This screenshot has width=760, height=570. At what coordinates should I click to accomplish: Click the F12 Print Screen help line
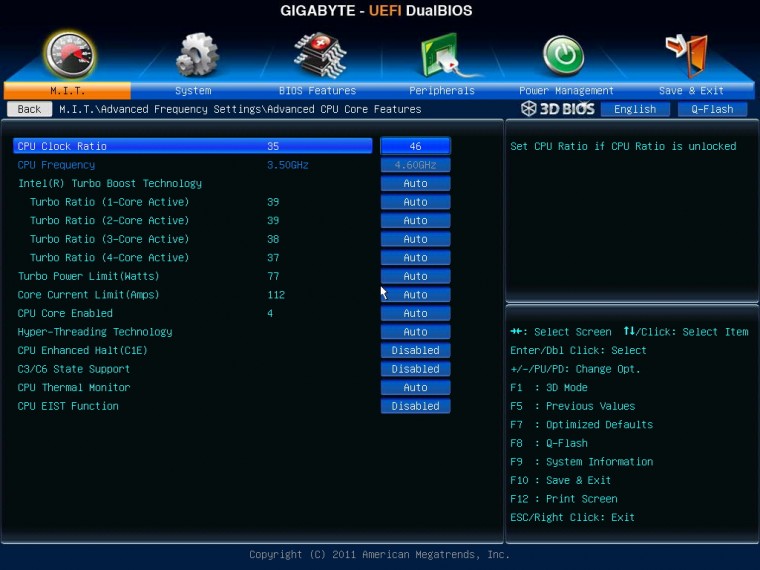pos(564,499)
